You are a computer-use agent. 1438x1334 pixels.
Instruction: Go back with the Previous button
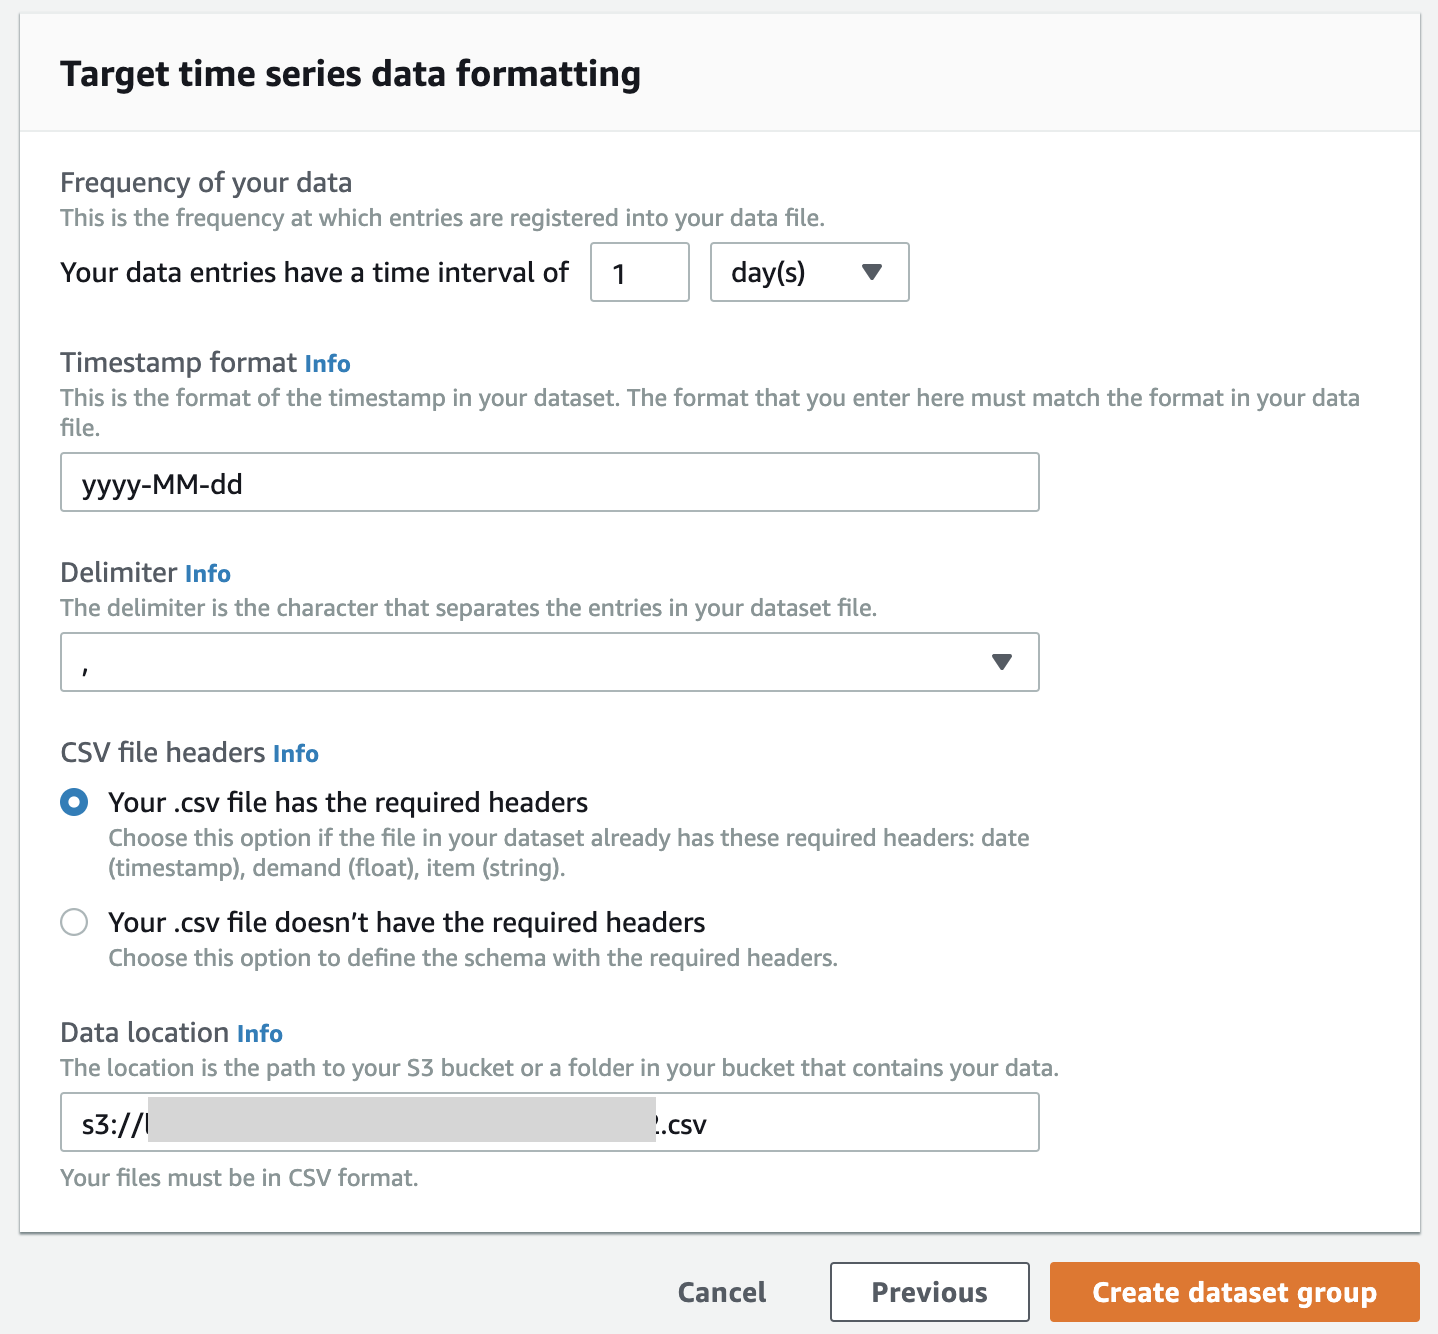tap(929, 1292)
